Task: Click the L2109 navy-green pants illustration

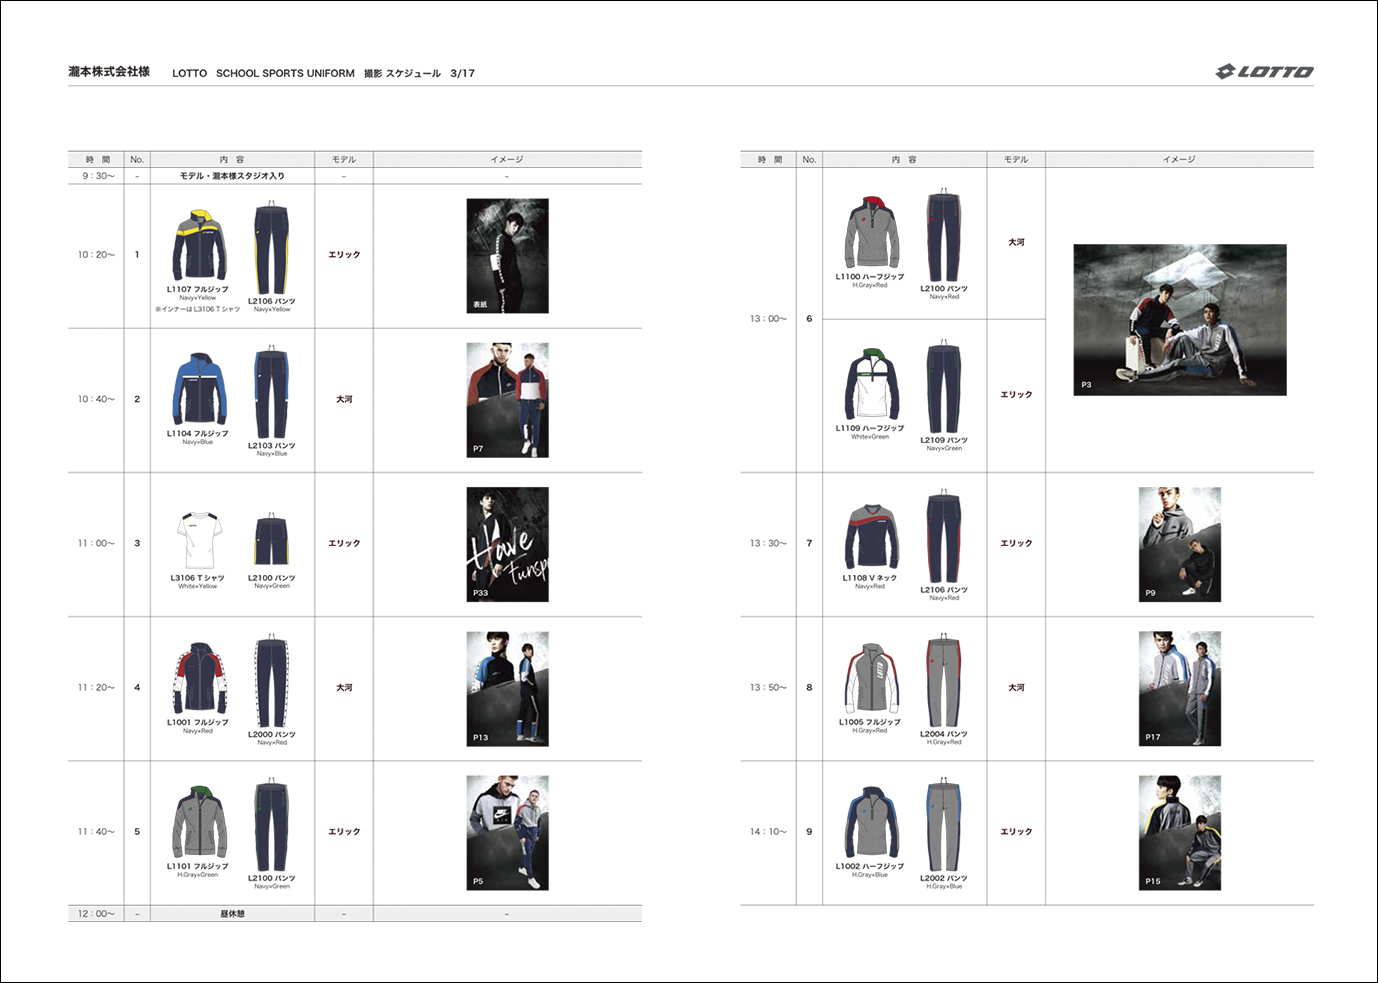Action: pos(943,387)
